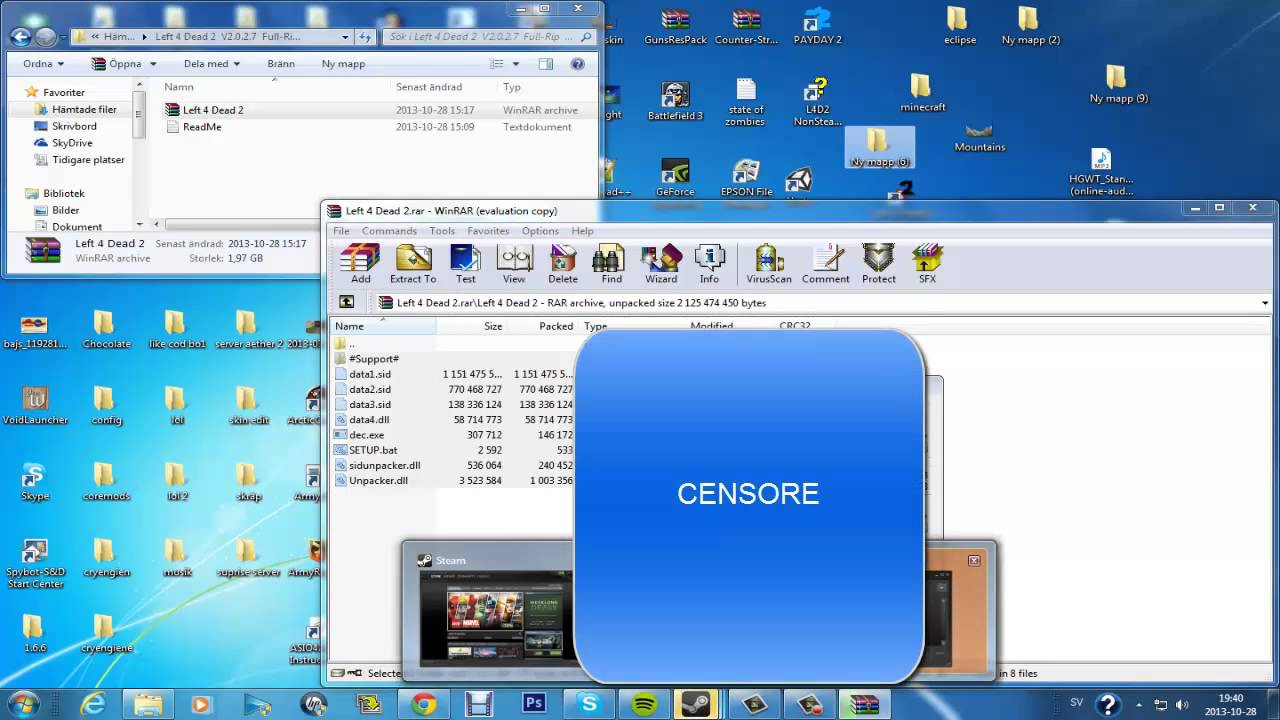Select the minecraft folder on desktop
1280x720 pixels.
click(x=922, y=93)
